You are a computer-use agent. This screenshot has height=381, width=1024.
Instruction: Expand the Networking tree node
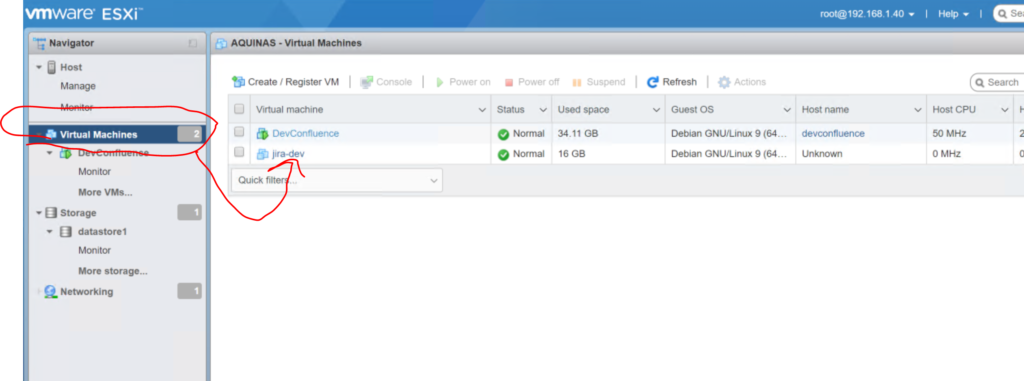[39, 291]
